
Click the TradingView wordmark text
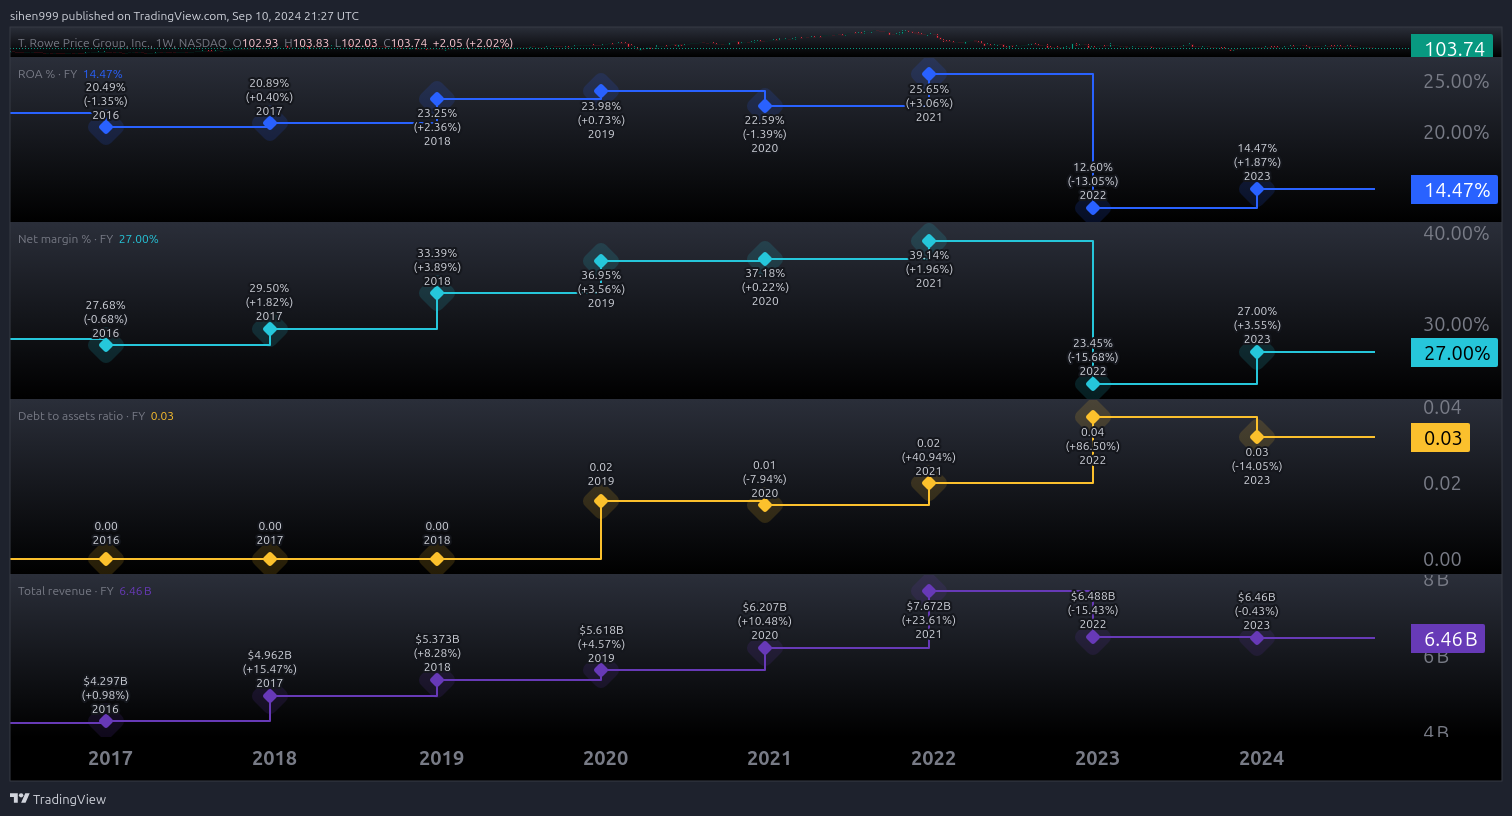point(69,799)
